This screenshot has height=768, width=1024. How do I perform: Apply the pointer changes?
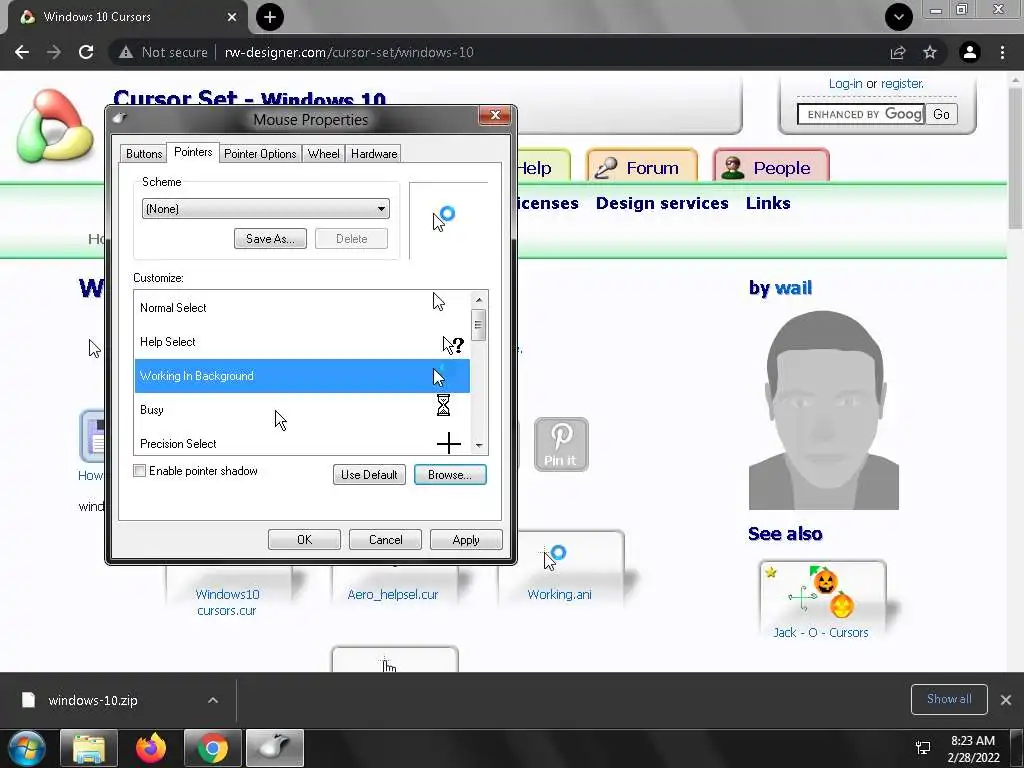click(x=466, y=539)
